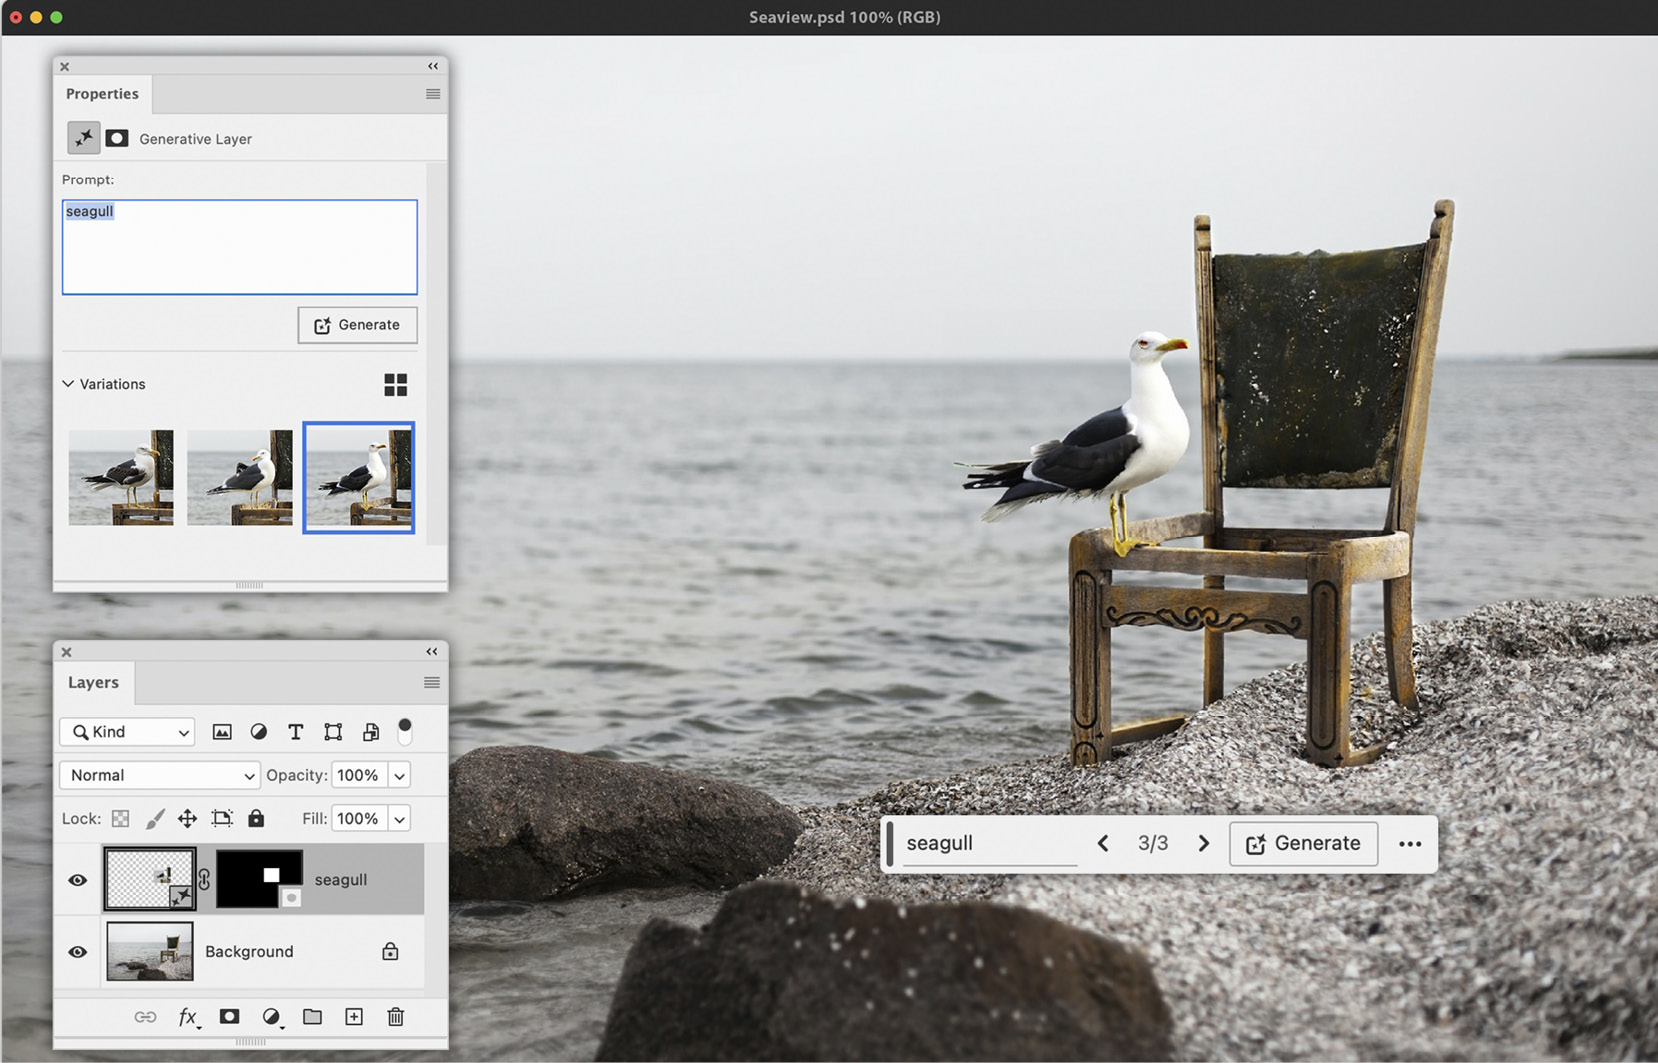Collapse the Layers panel with double arrows

click(x=432, y=652)
